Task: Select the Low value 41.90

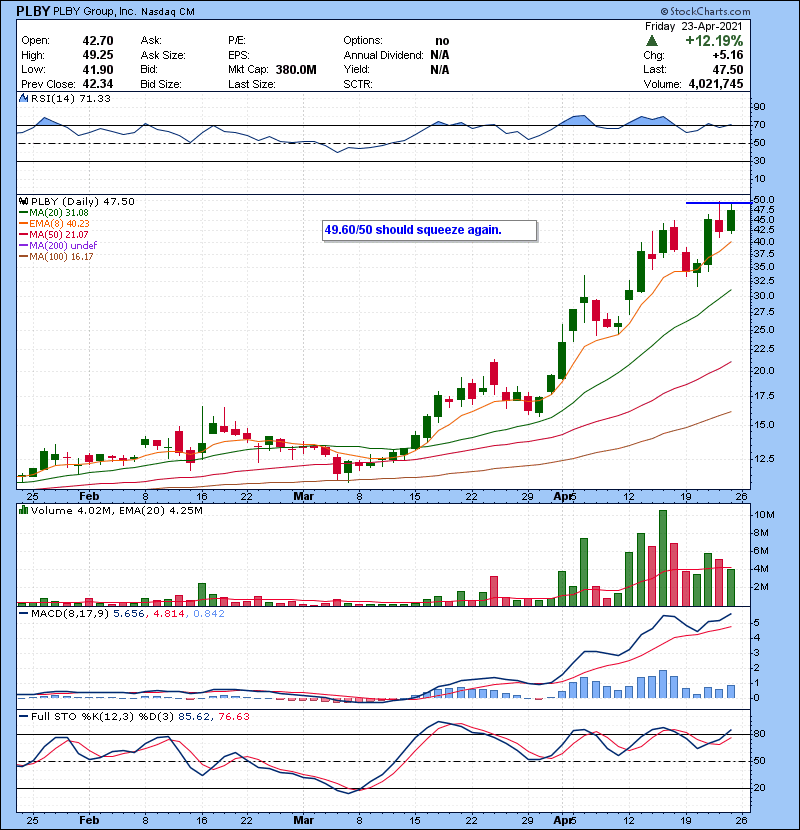Action: pyautogui.click(x=98, y=69)
